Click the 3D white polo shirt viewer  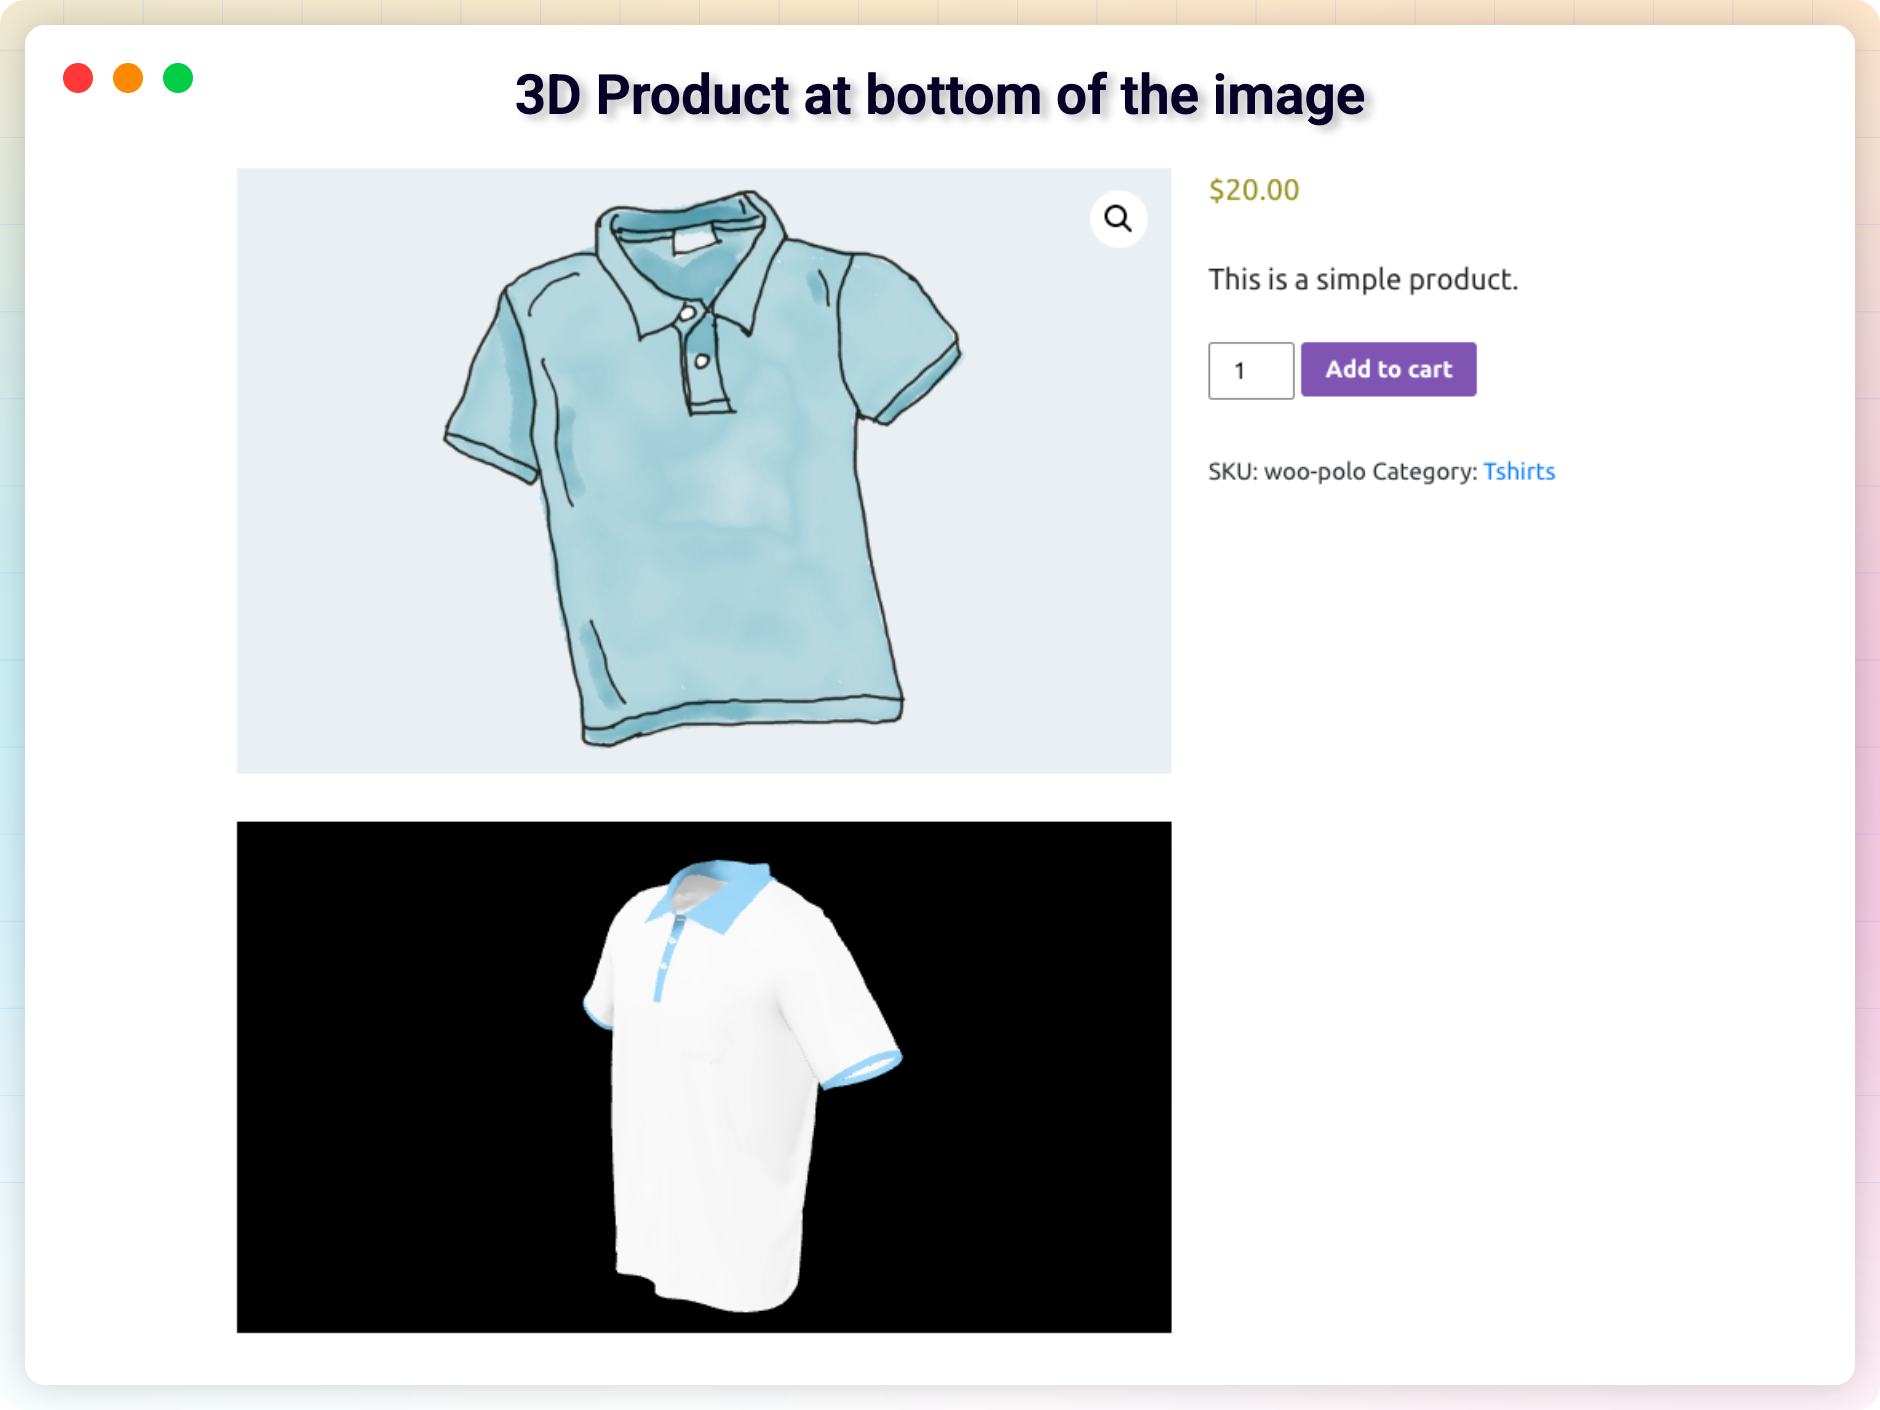click(x=704, y=1077)
